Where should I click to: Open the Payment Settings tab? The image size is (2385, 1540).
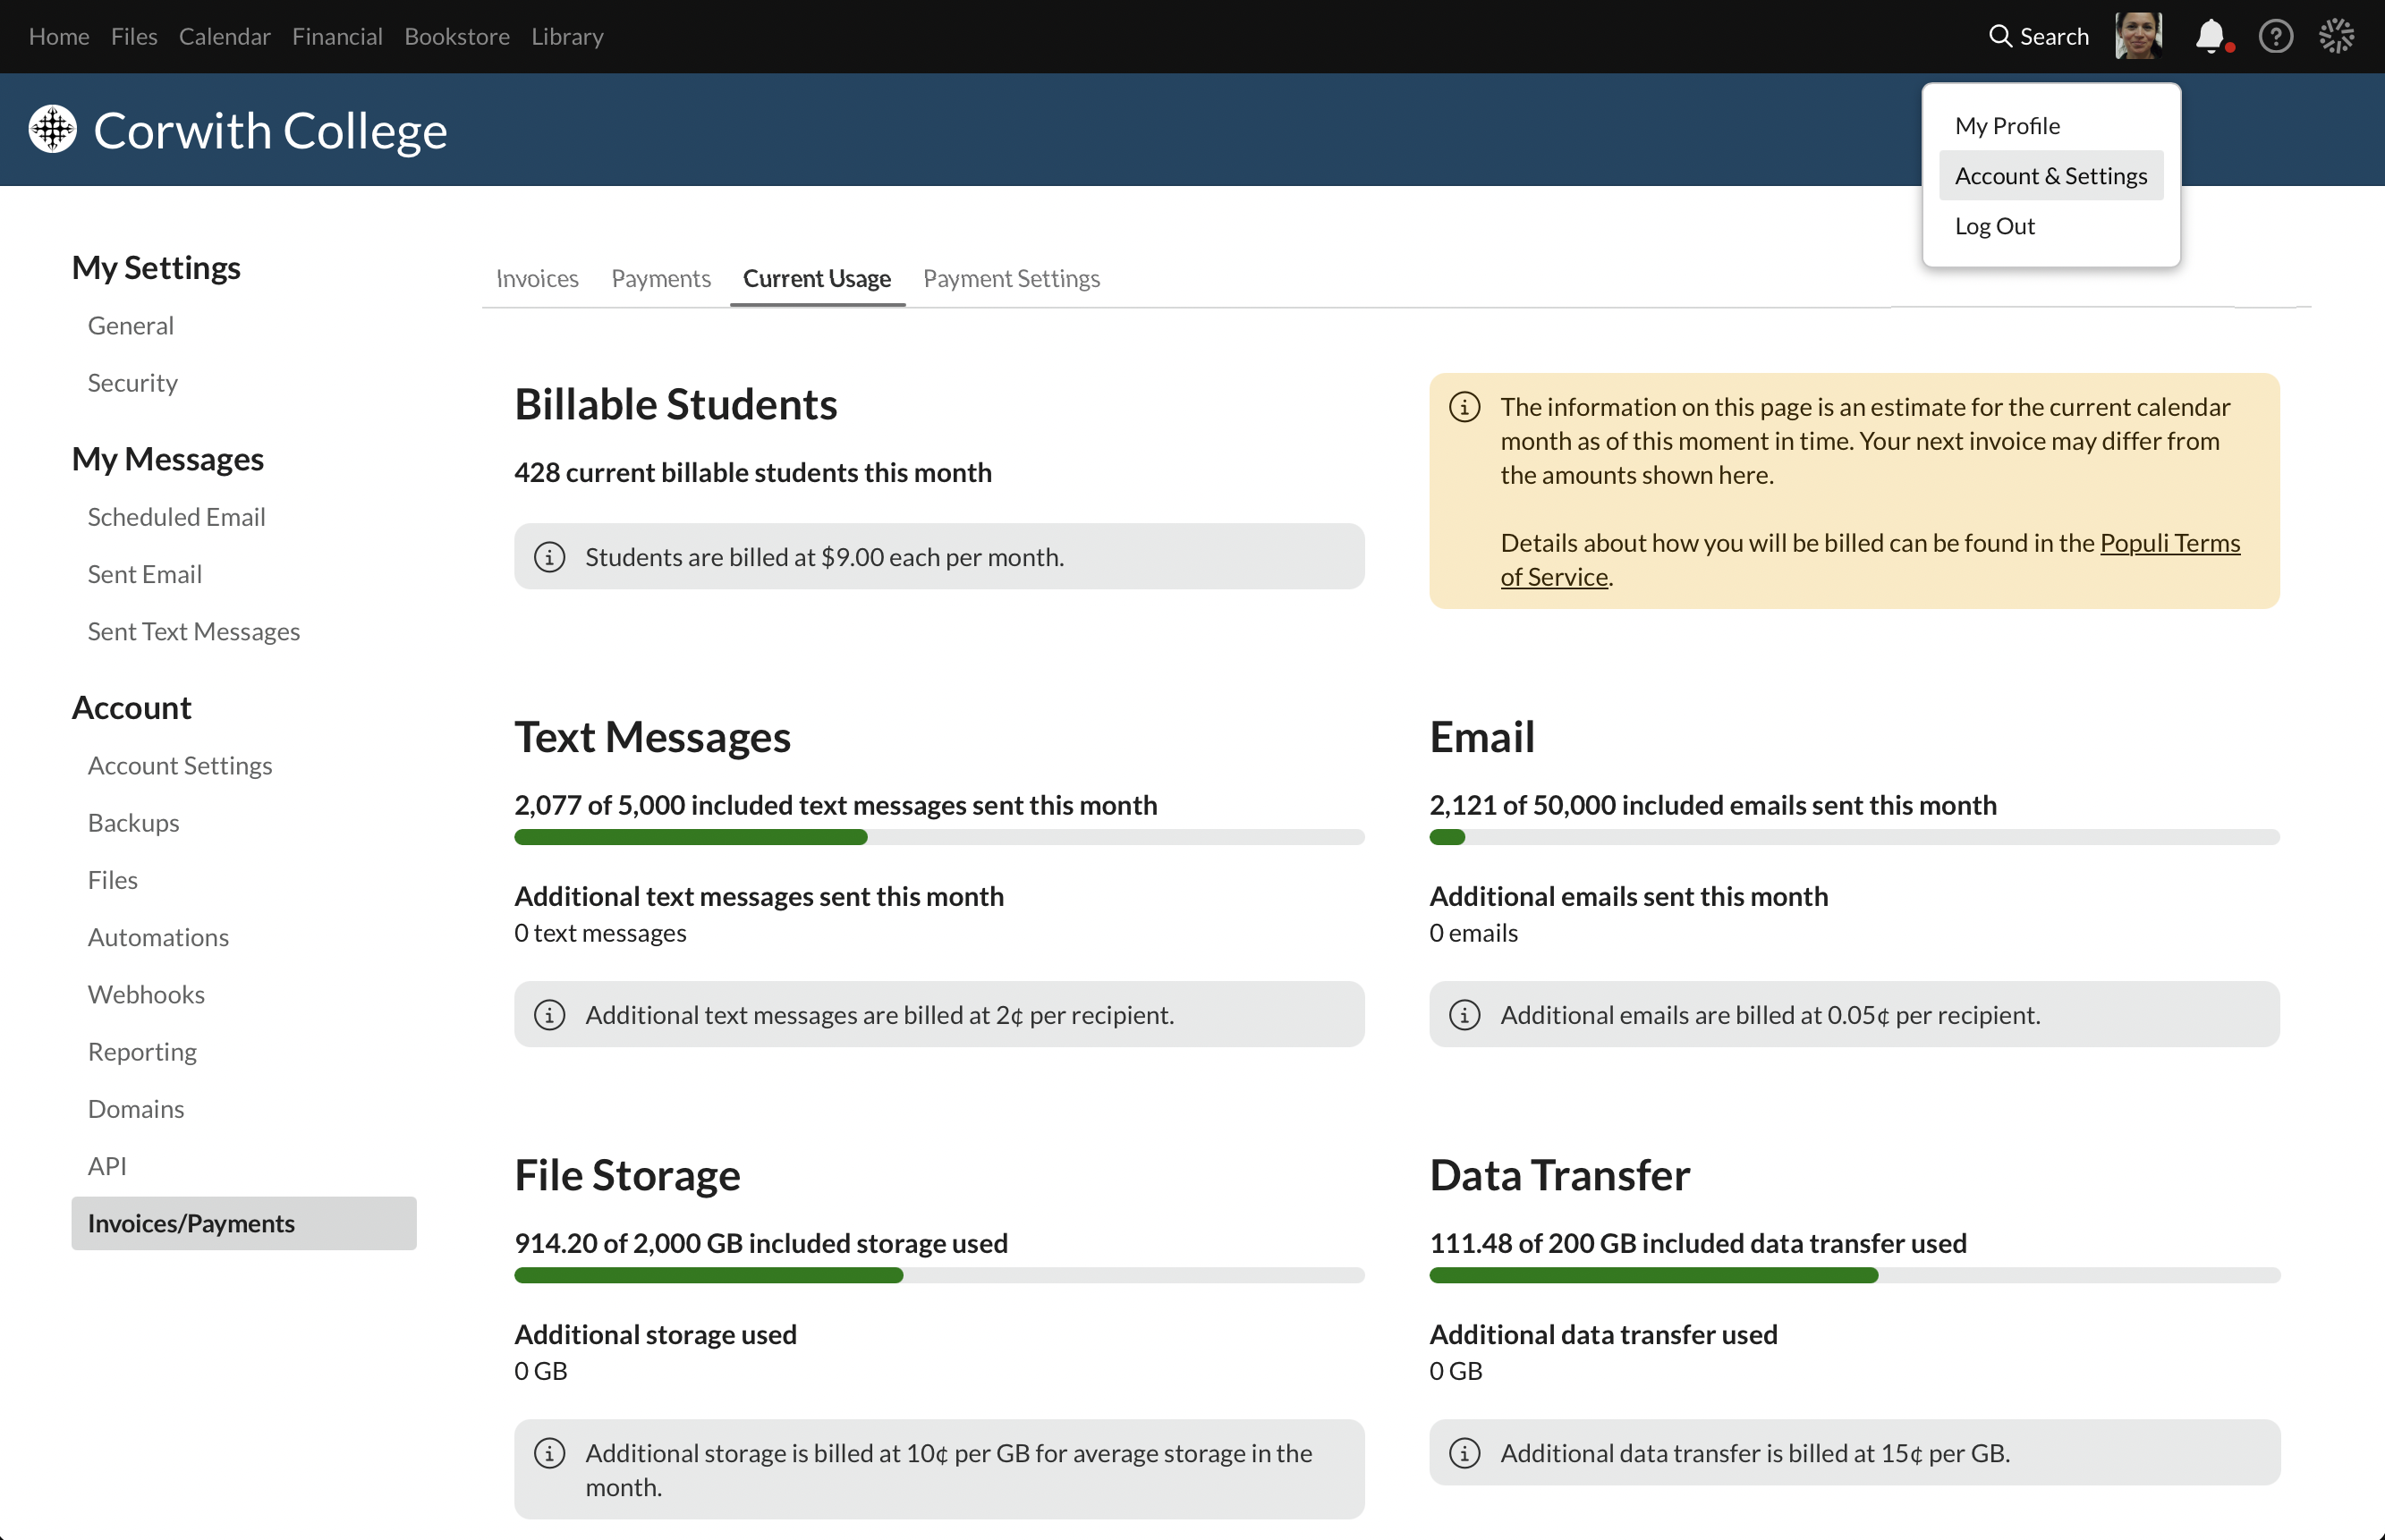(1011, 279)
